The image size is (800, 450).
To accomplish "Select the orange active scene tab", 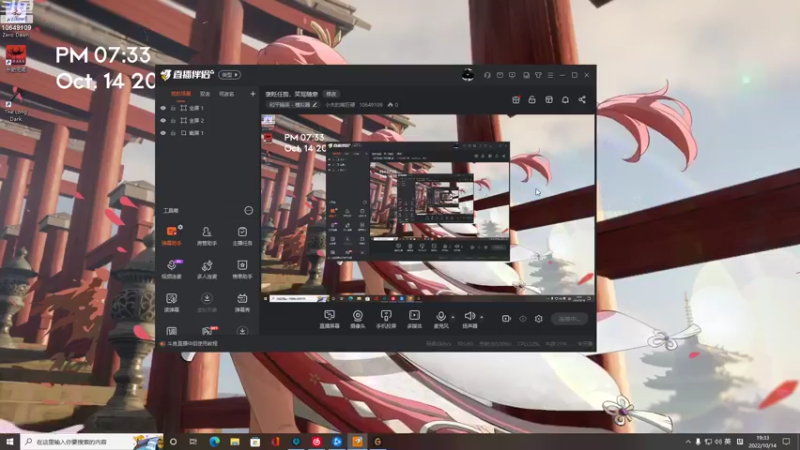I will tap(181, 94).
